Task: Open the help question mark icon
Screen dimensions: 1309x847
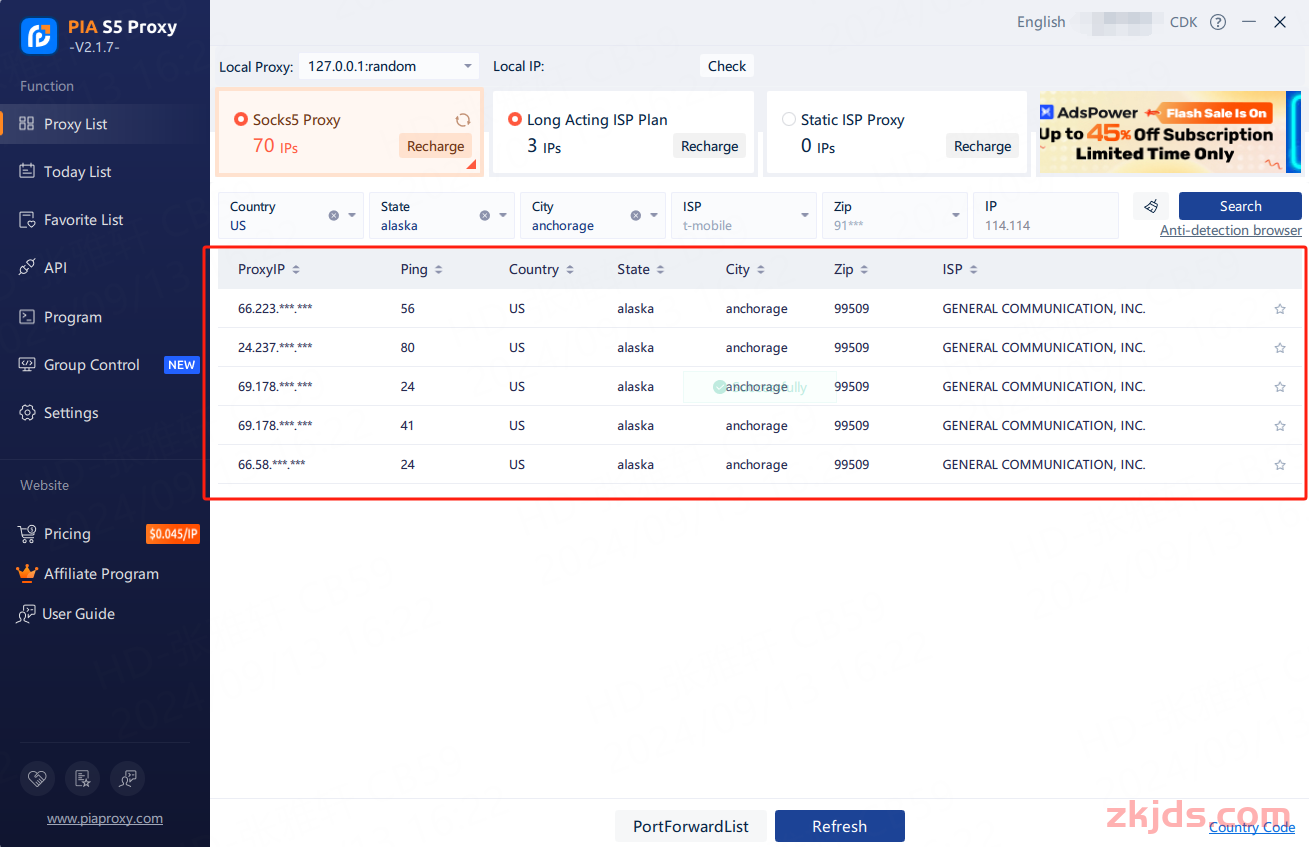Action: 1217,22
